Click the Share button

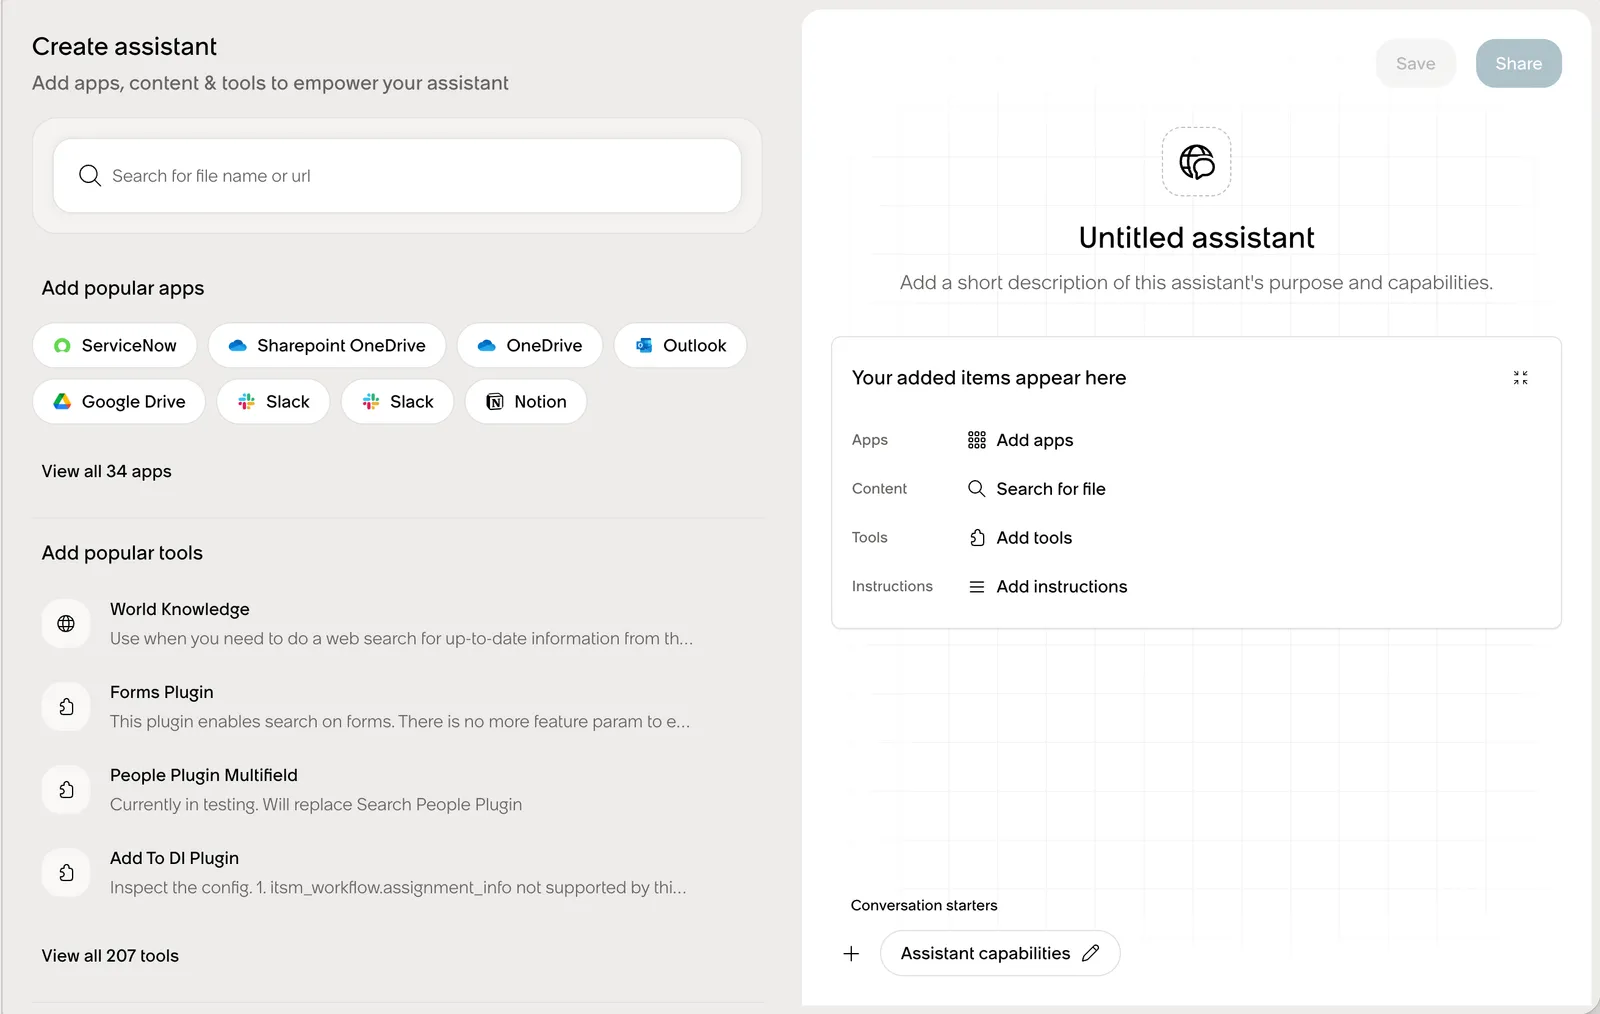pos(1518,63)
